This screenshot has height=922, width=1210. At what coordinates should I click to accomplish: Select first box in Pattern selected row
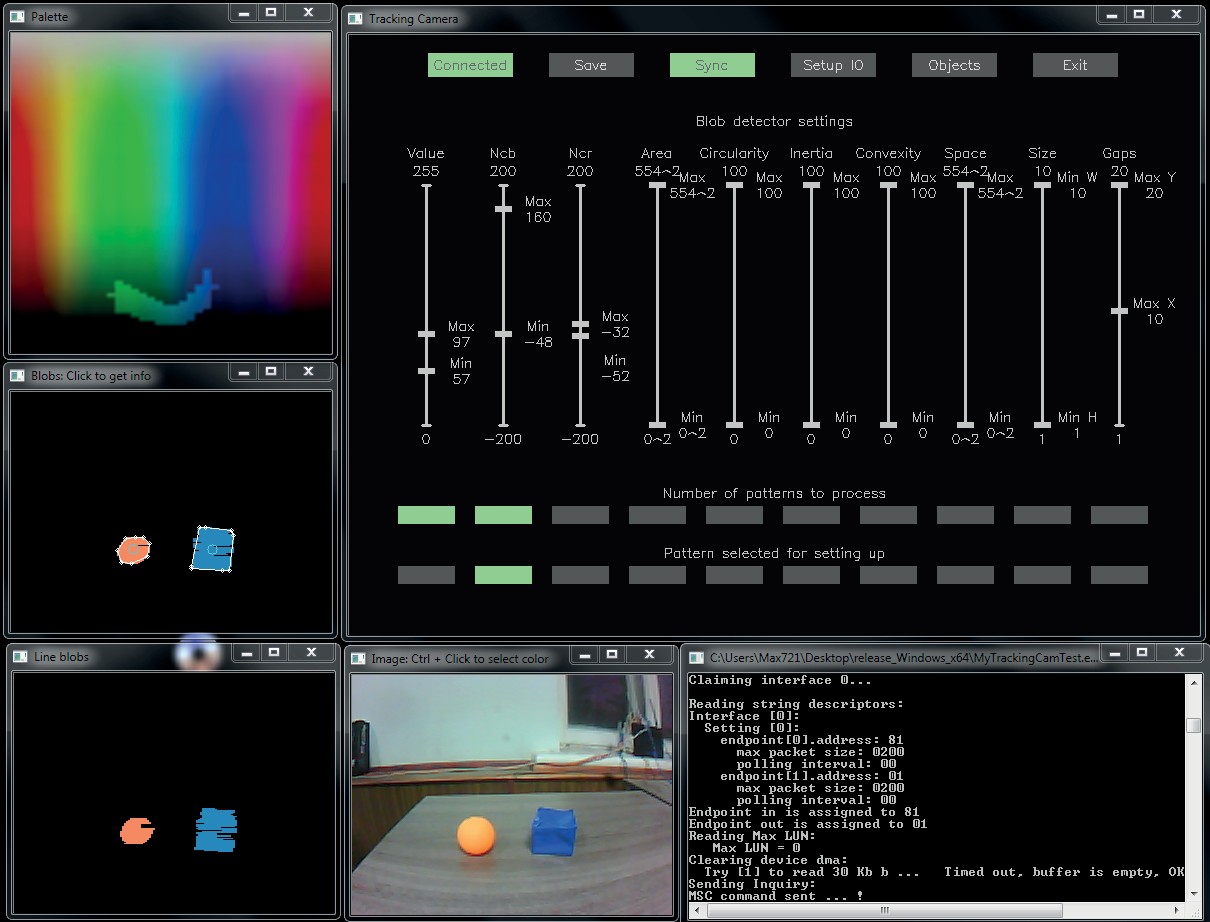coord(426,575)
